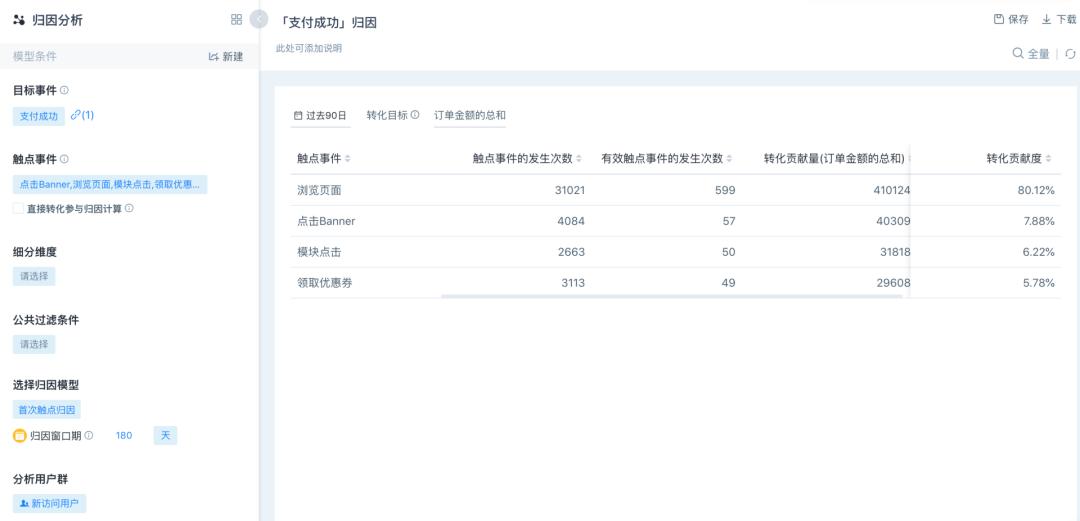Click the 全量 magnifier option

coord(1030,53)
